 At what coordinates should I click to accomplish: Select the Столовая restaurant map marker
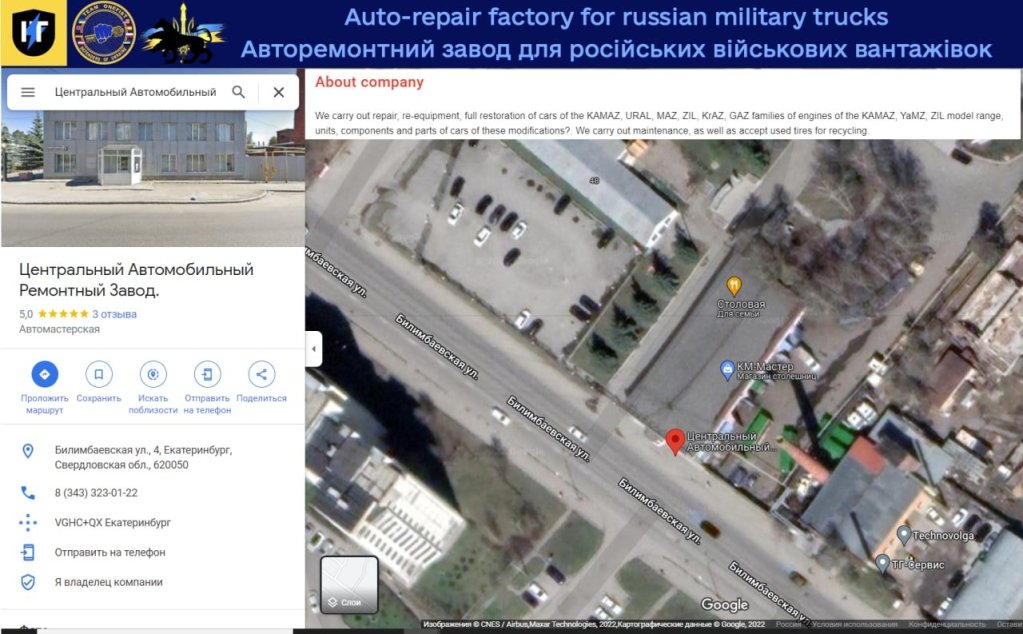pyautogui.click(x=734, y=286)
